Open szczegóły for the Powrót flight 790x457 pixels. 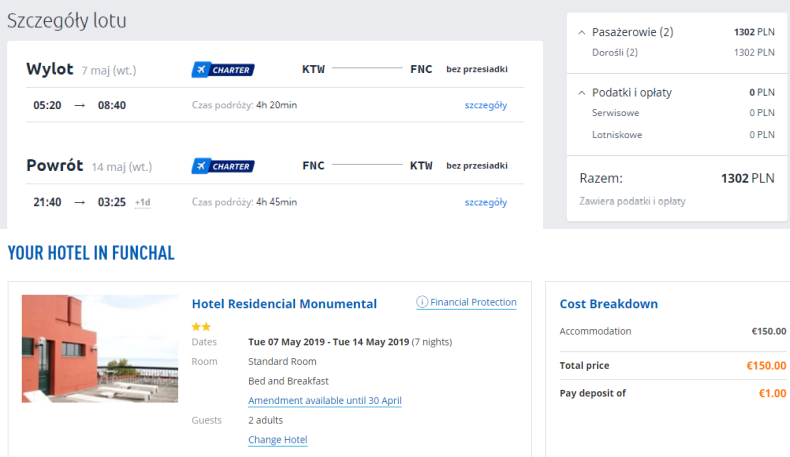pos(485,202)
